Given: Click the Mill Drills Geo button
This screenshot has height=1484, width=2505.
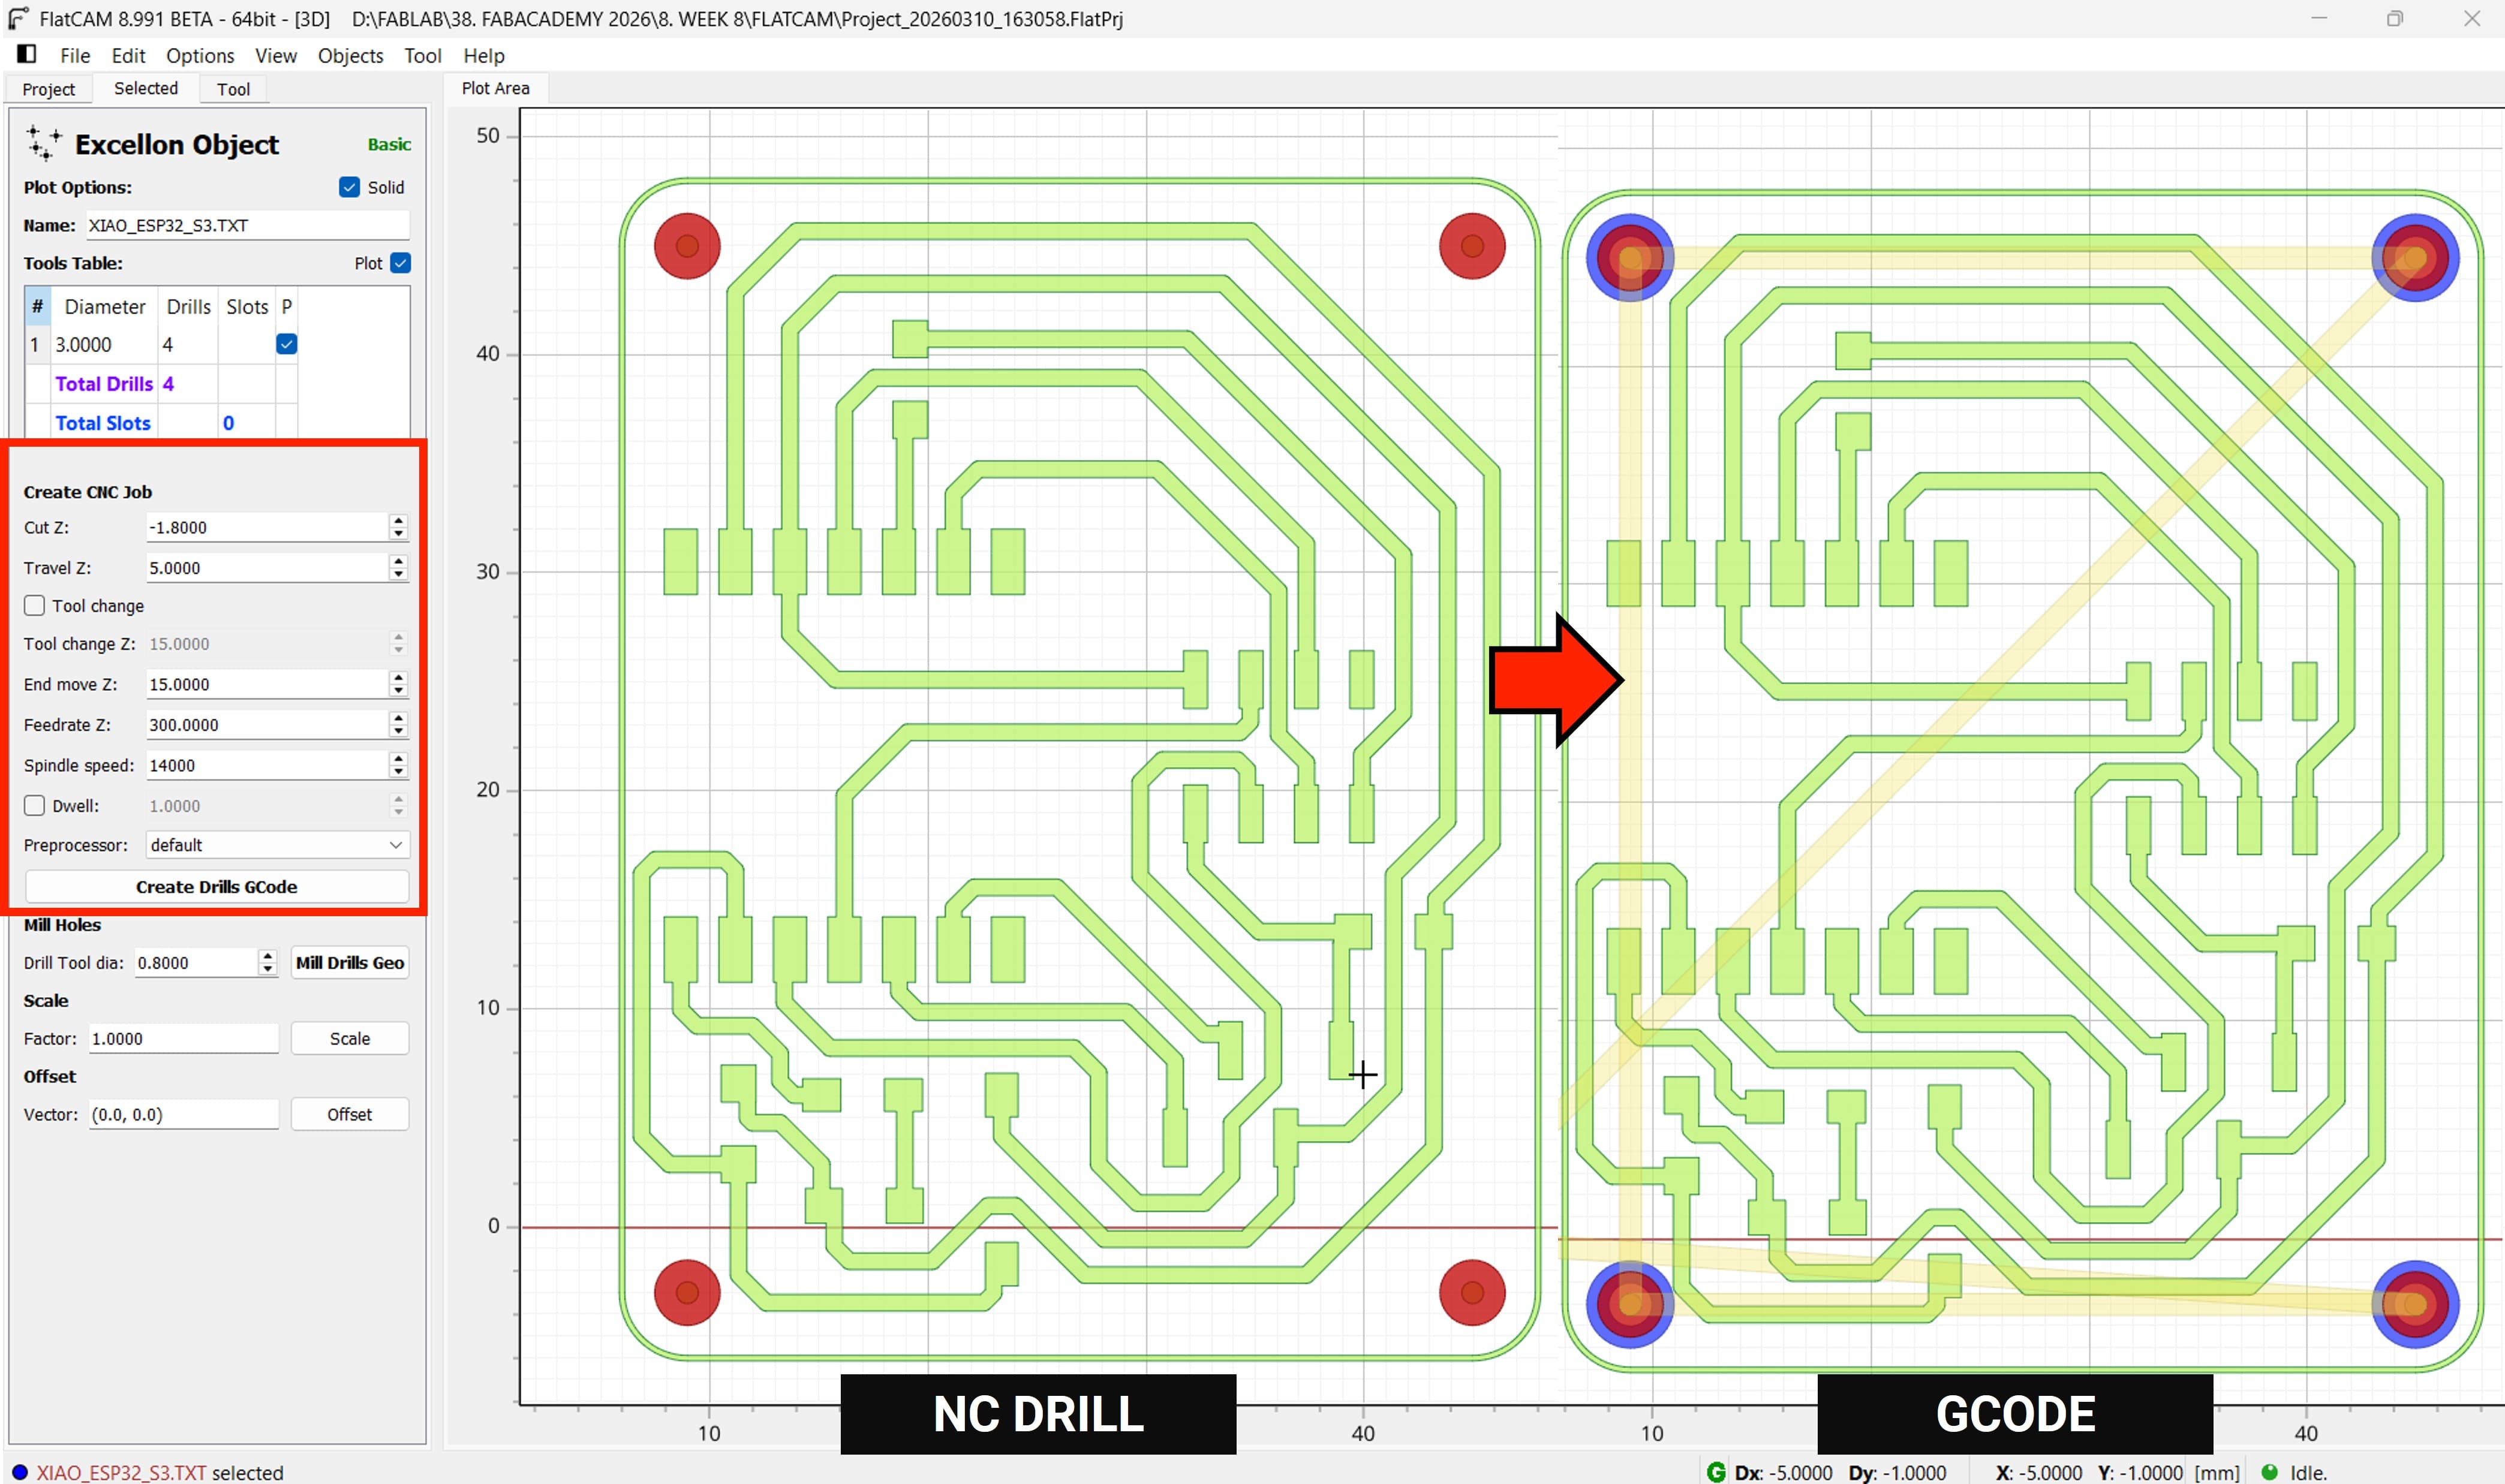Looking at the screenshot, I should point(350,962).
